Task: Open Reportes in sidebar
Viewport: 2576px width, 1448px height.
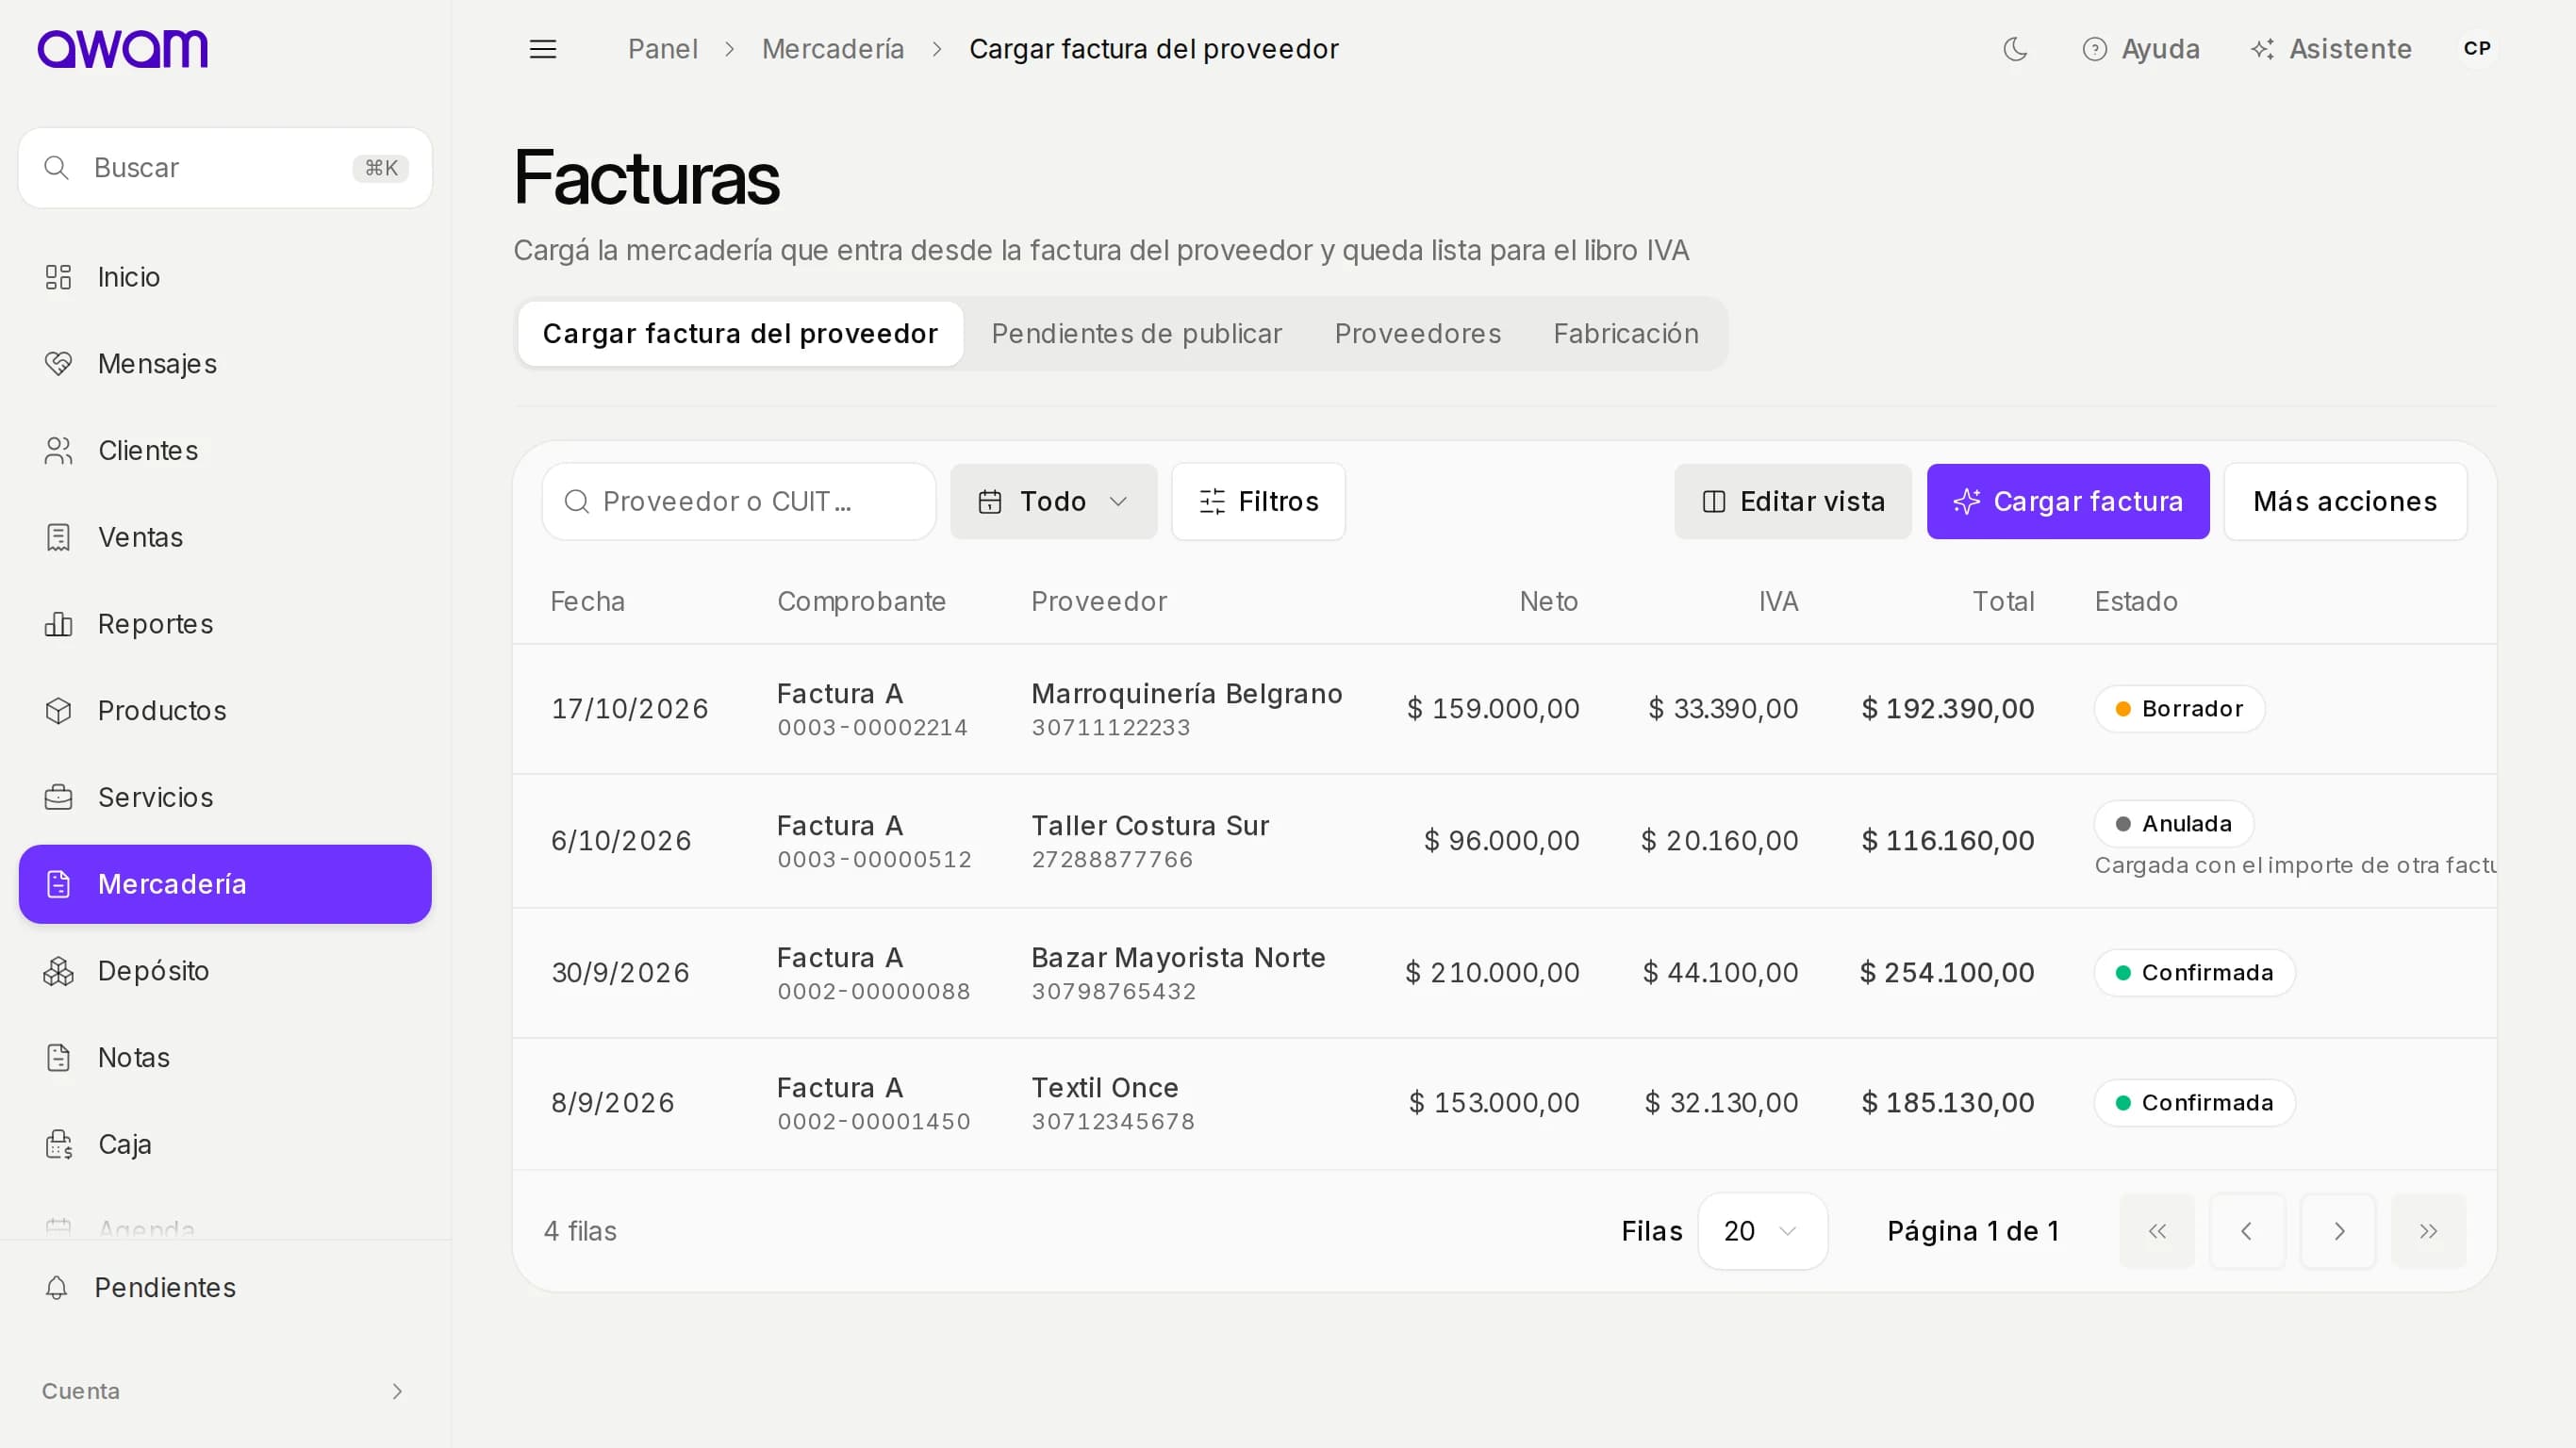Action: pyautogui.click(x=225, y=624)
